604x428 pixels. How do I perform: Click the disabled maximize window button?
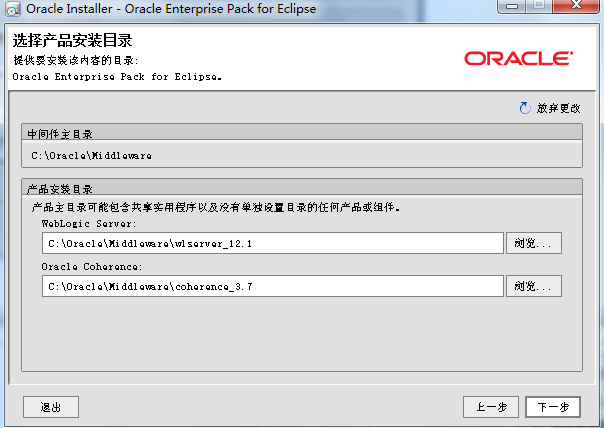[x=539, y=6]
